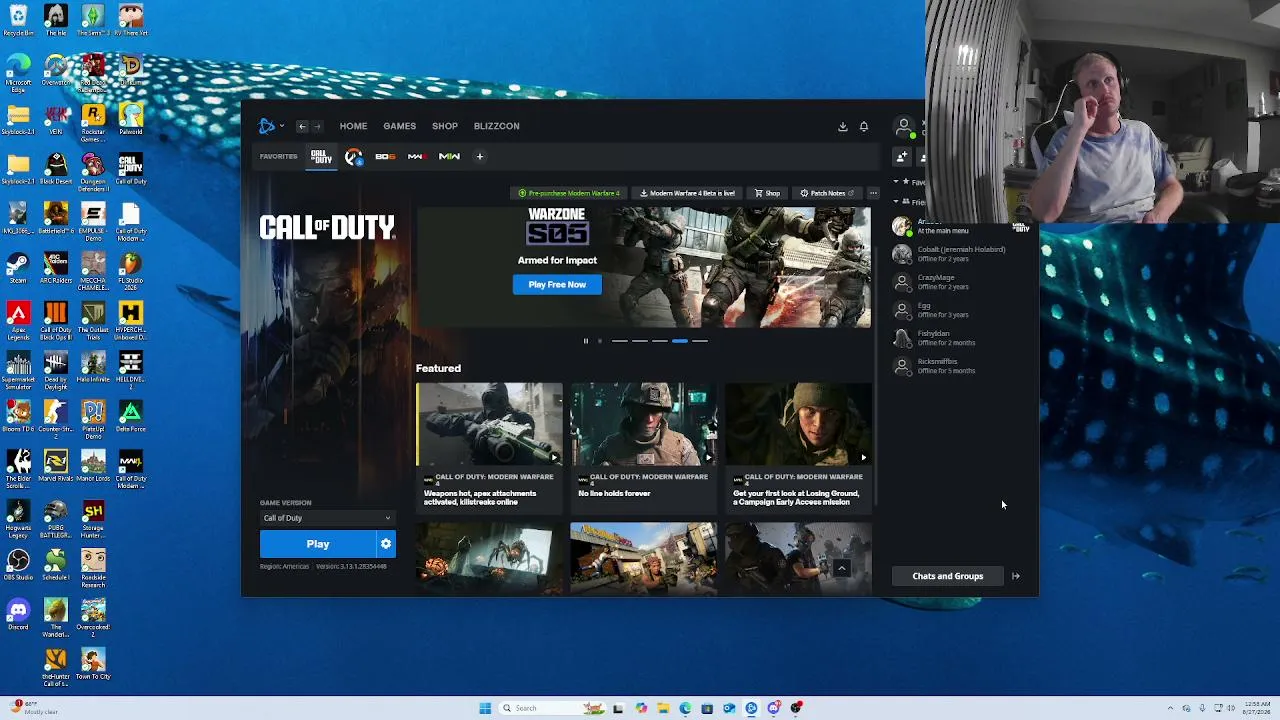Image resolution: width=1280 pixels, height=720 pixels.
Task: Open the Call of Duty Shop button
Action: tap(767, 193)
